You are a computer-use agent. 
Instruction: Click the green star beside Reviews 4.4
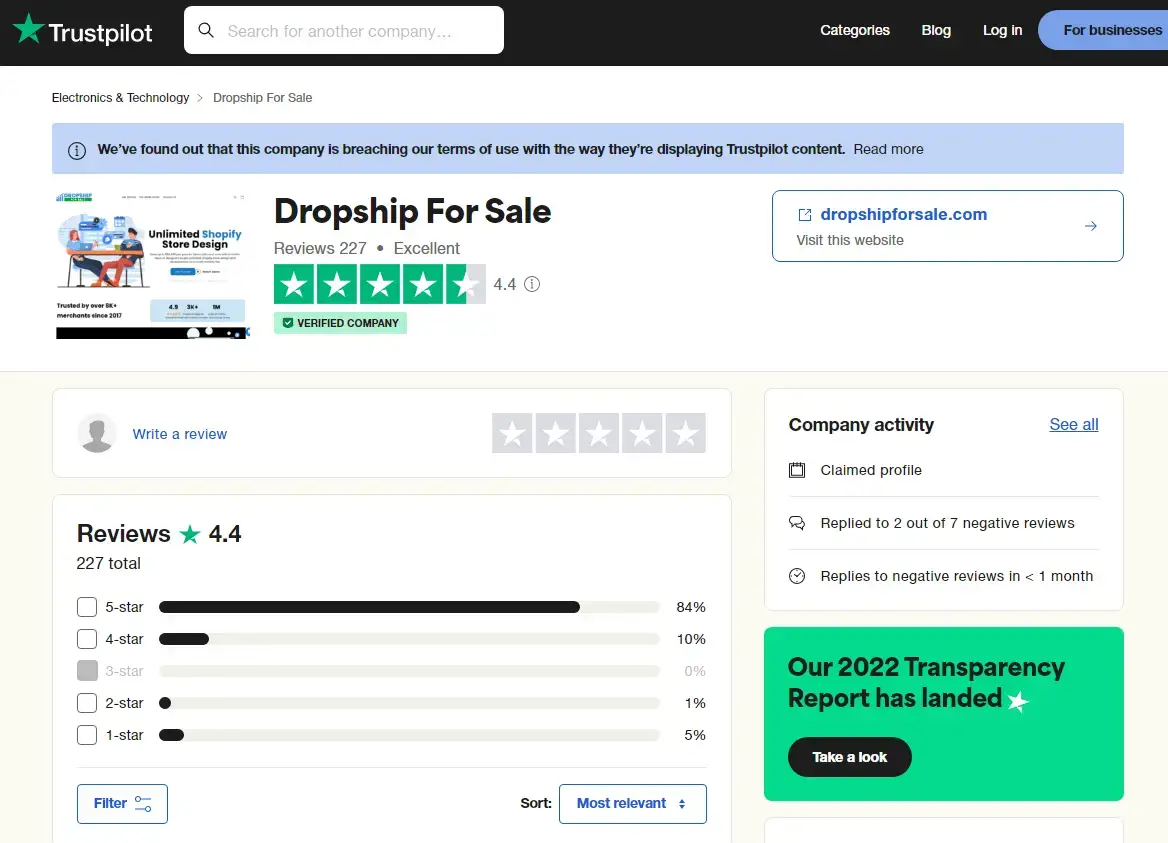coord(190,534)
